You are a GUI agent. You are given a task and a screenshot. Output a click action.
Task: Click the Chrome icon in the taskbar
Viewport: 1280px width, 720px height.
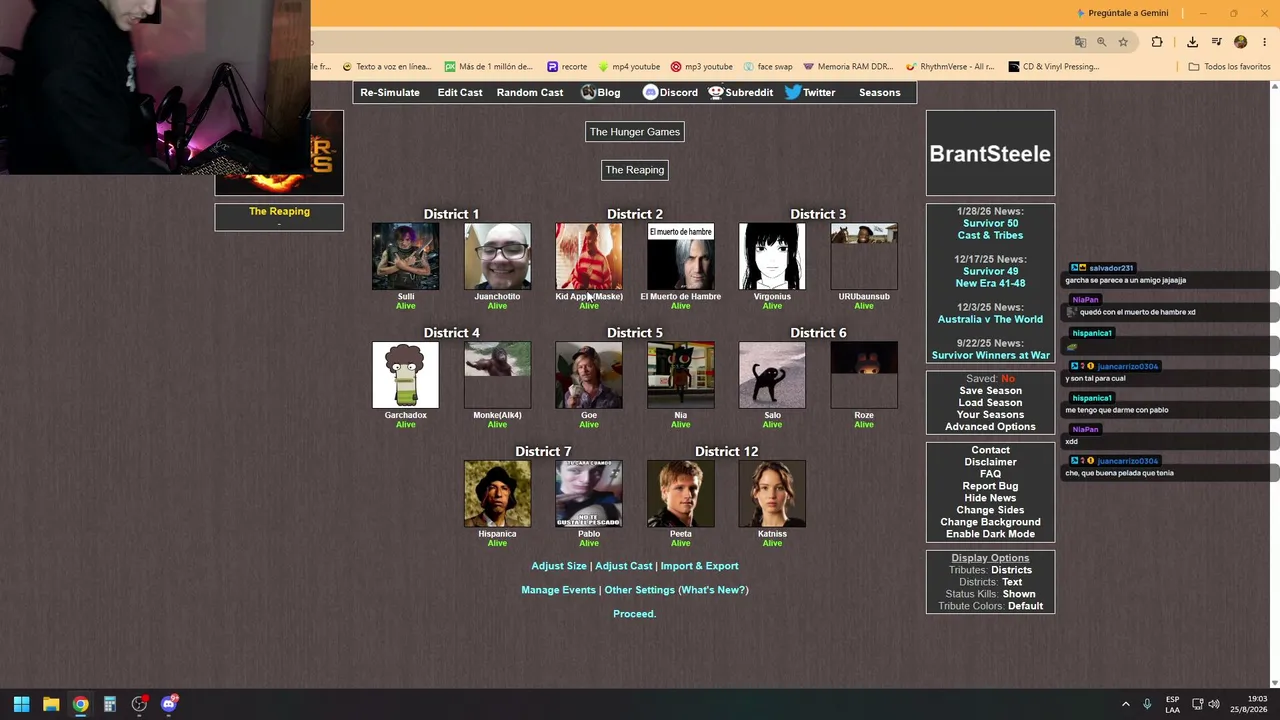[x=80, y=704]
